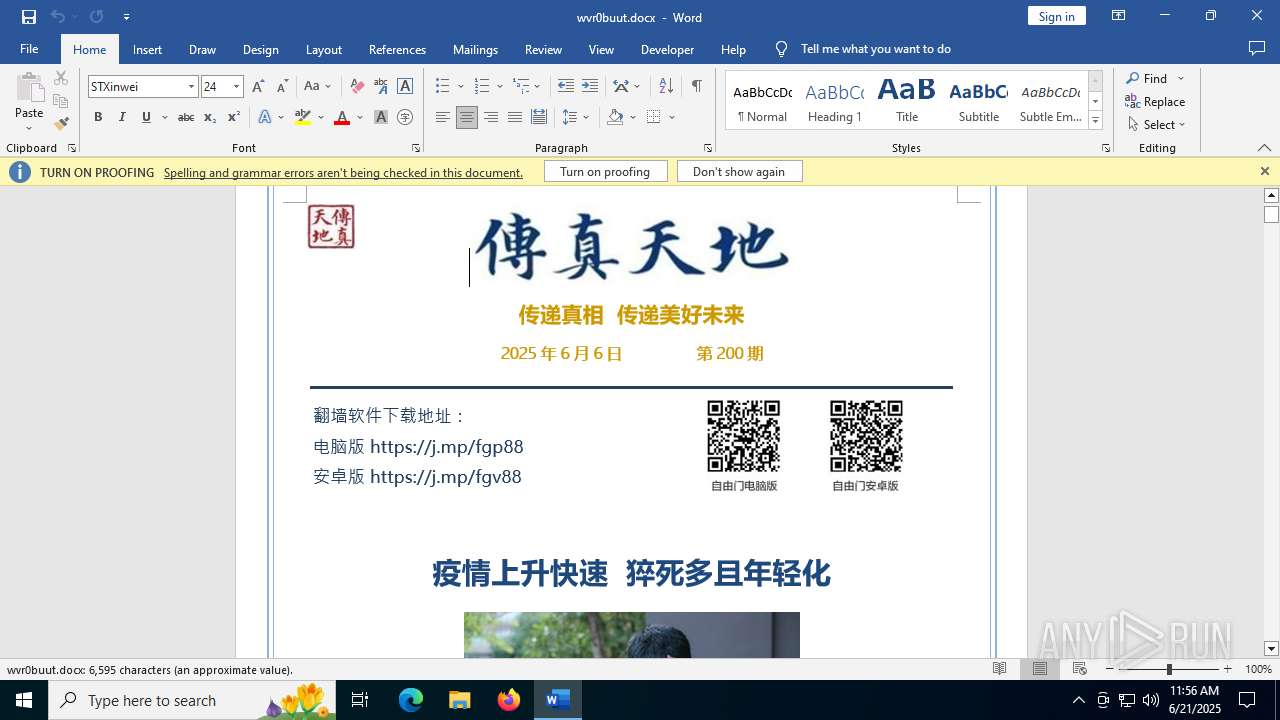This screenshot has height=720, width=1280.
Task: Close the proofing notification bar
Action: (x=1264, y=172)
